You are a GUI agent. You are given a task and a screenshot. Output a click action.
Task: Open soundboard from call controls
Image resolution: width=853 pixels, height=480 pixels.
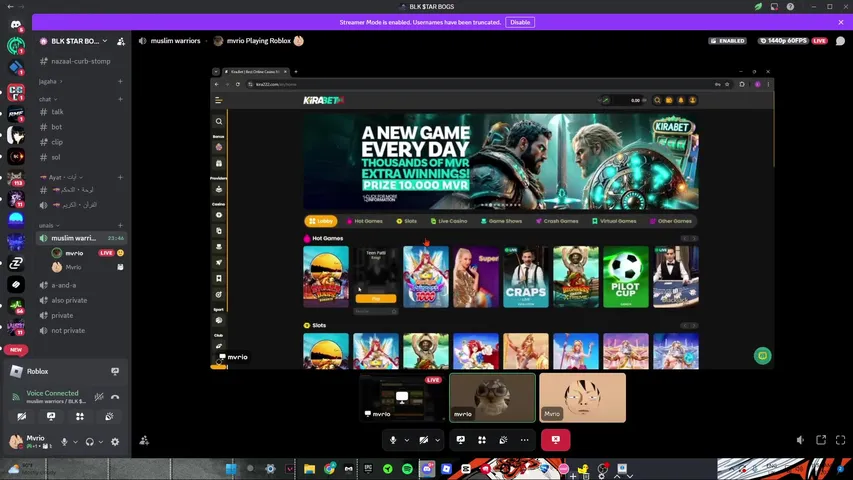coord(503,440)
